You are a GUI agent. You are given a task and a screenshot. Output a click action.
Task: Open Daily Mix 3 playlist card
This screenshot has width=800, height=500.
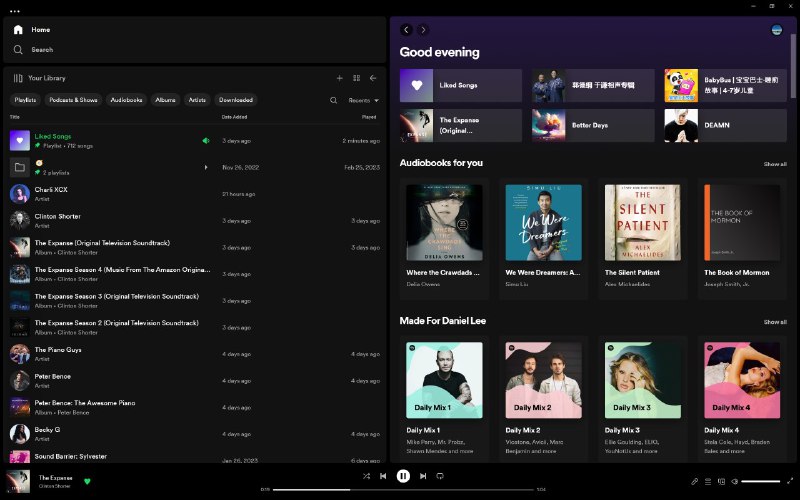(642, 398)
